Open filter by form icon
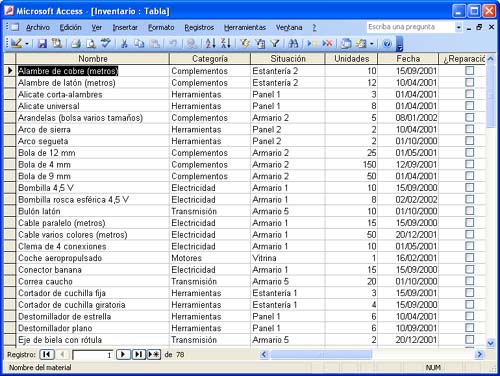This screenshot has width=500, height=376. pos(260,43)
